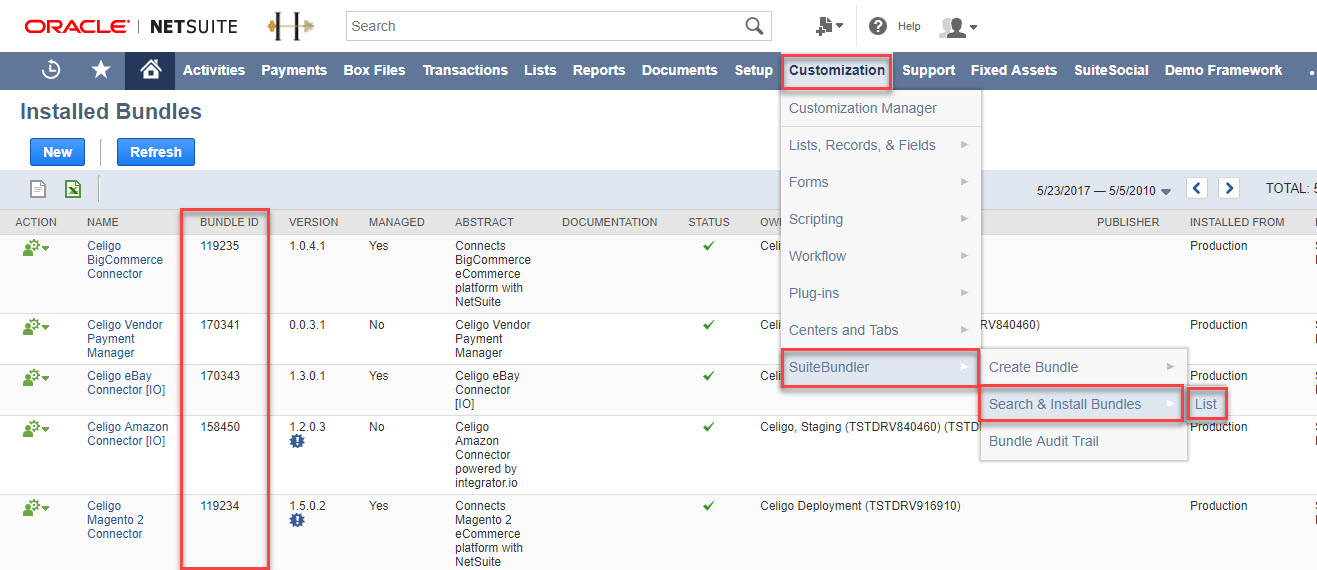Screen dimensions: 1317x570
Task: Choose List from the submenu
Action: coord(1206,404)
